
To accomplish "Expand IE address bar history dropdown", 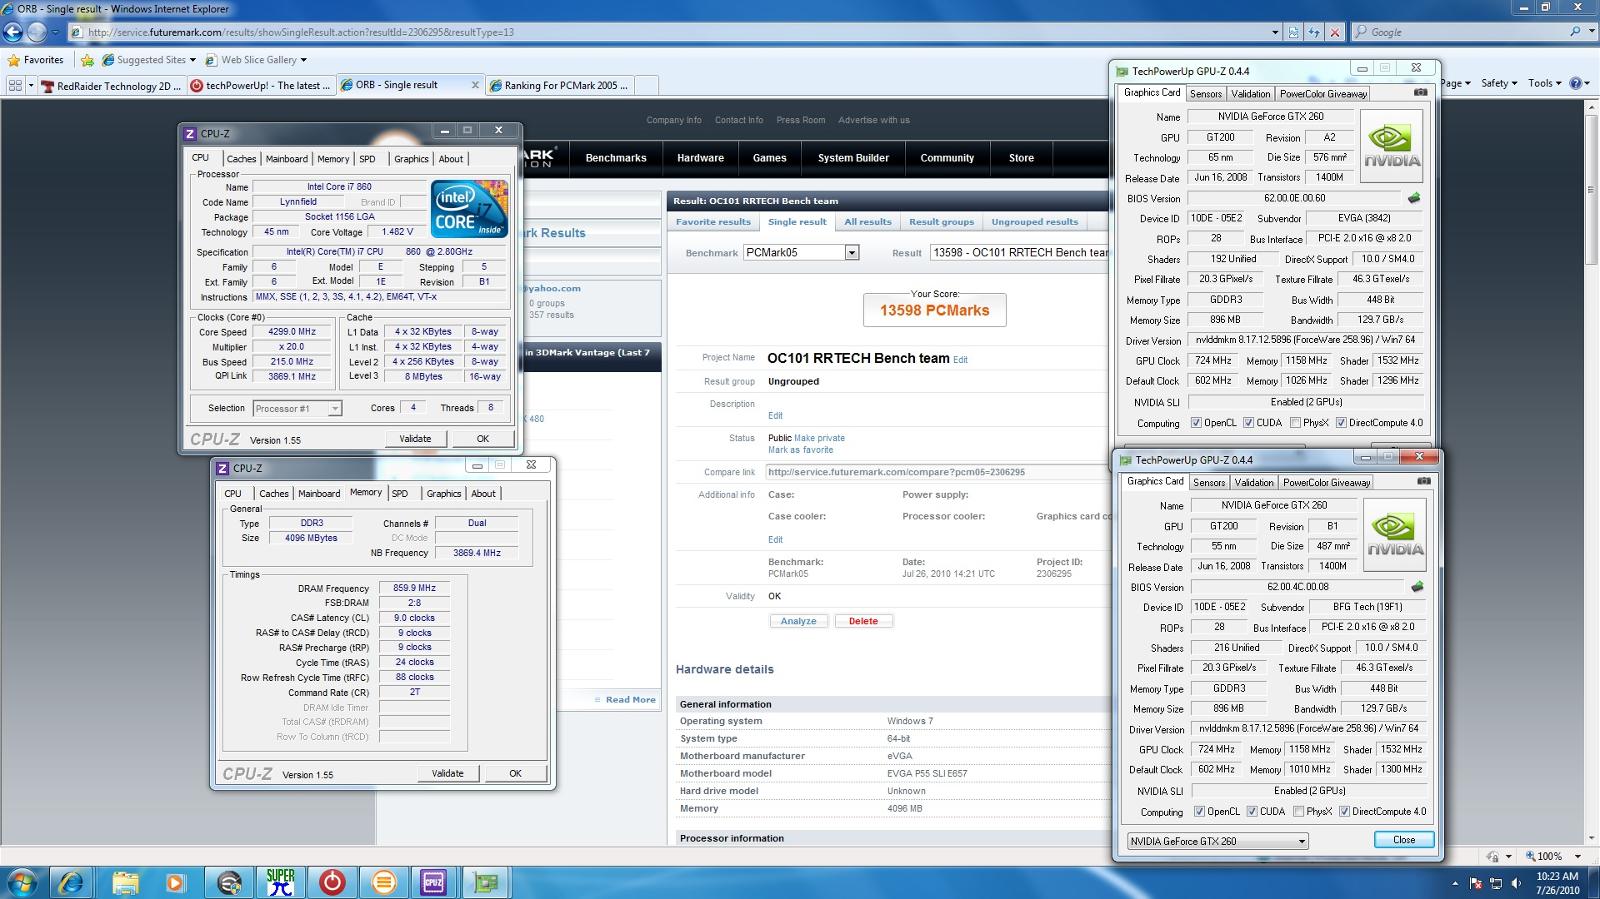I will [x=1275, y=32].
